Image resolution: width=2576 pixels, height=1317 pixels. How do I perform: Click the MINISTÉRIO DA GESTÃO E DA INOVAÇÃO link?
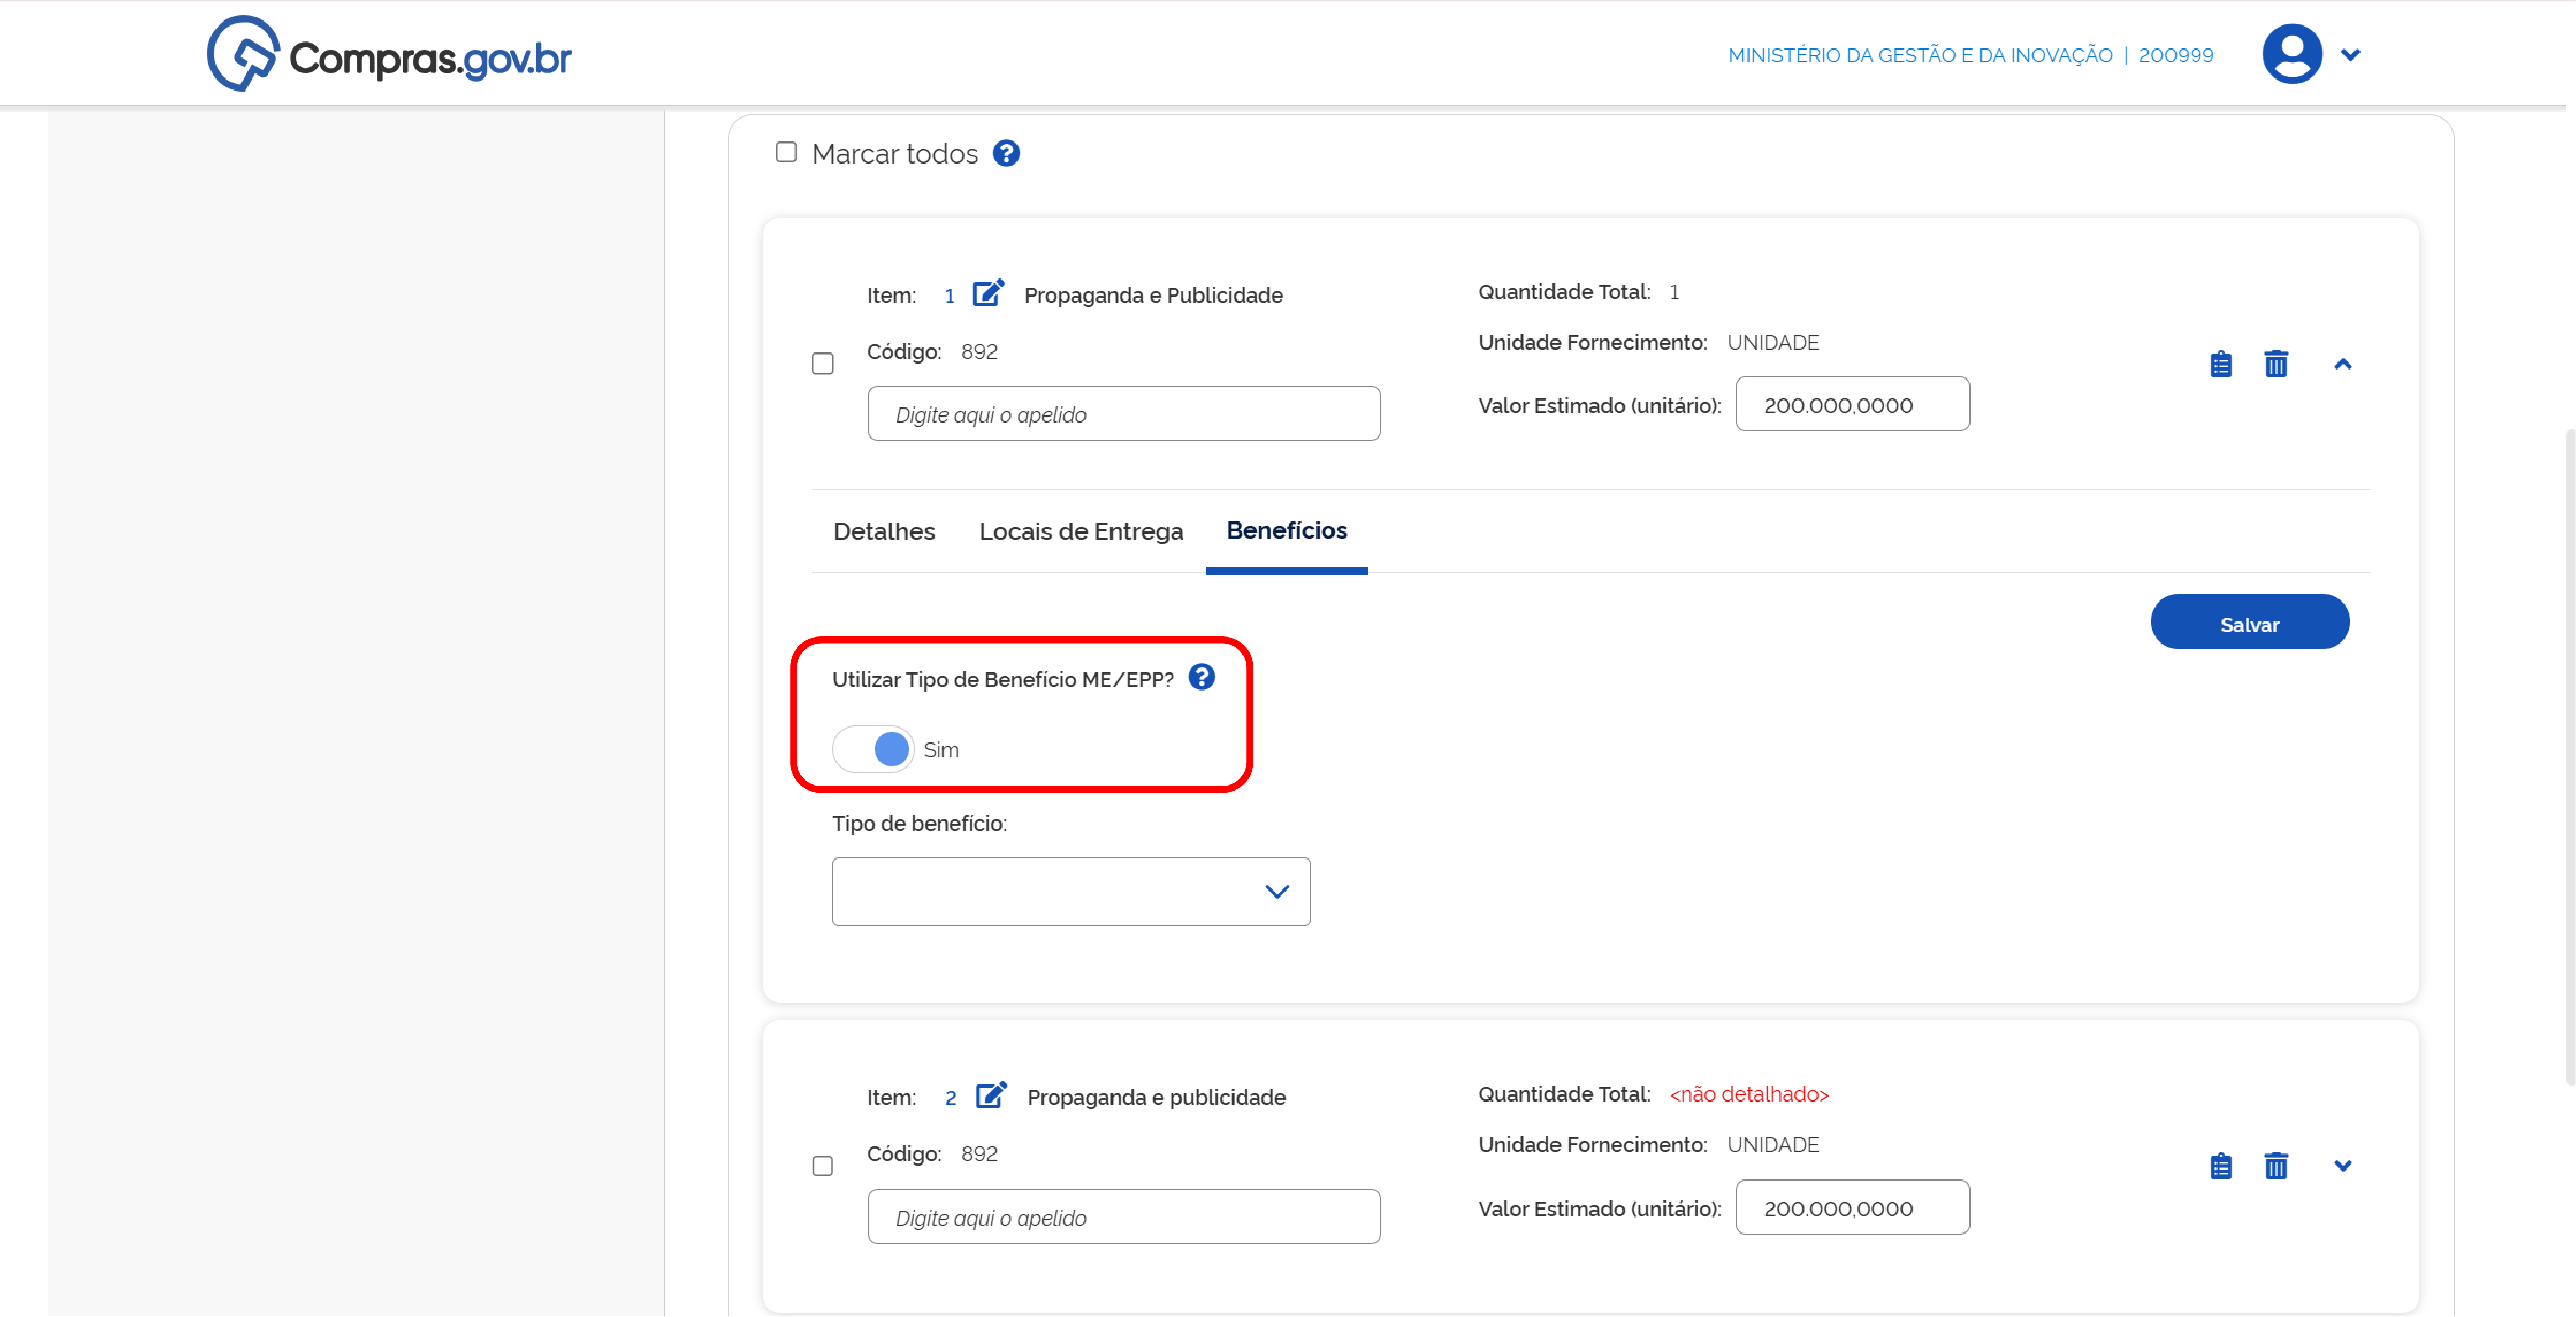coord(1919,55)
